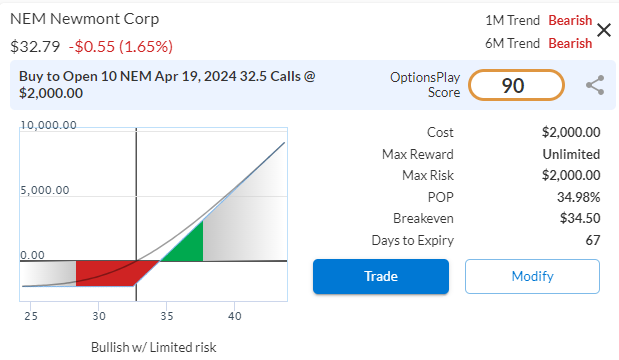619x360 pixels.
Task: Click the Days to Expiry 67 value
Action: tap(593, 240)
